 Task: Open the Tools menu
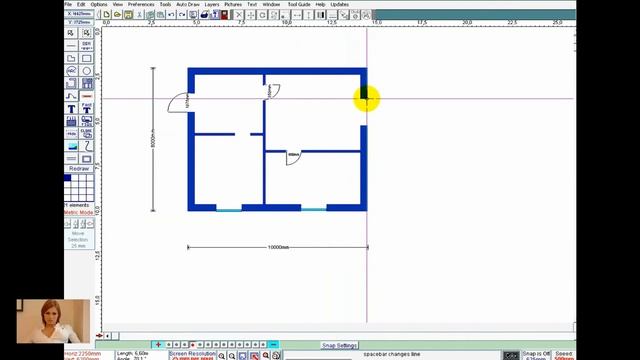click(x=165, y=4)
